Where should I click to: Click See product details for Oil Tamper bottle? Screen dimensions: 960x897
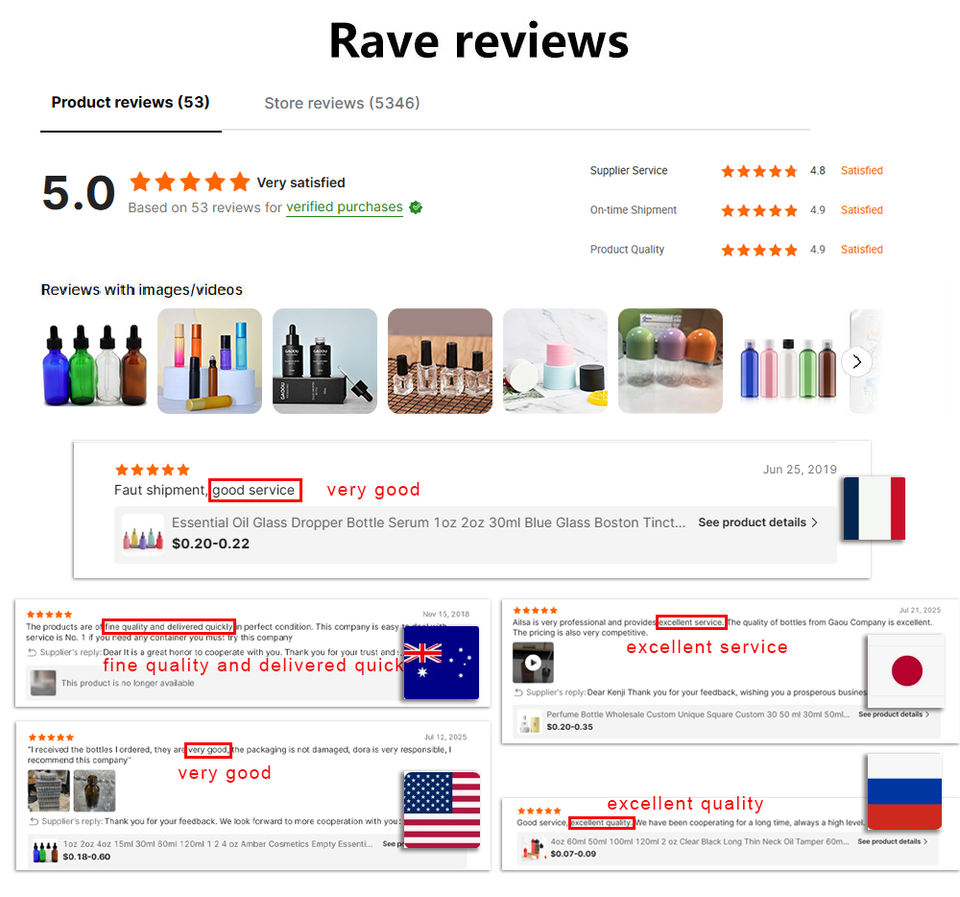pyautogui.click(x=893, y=841)
